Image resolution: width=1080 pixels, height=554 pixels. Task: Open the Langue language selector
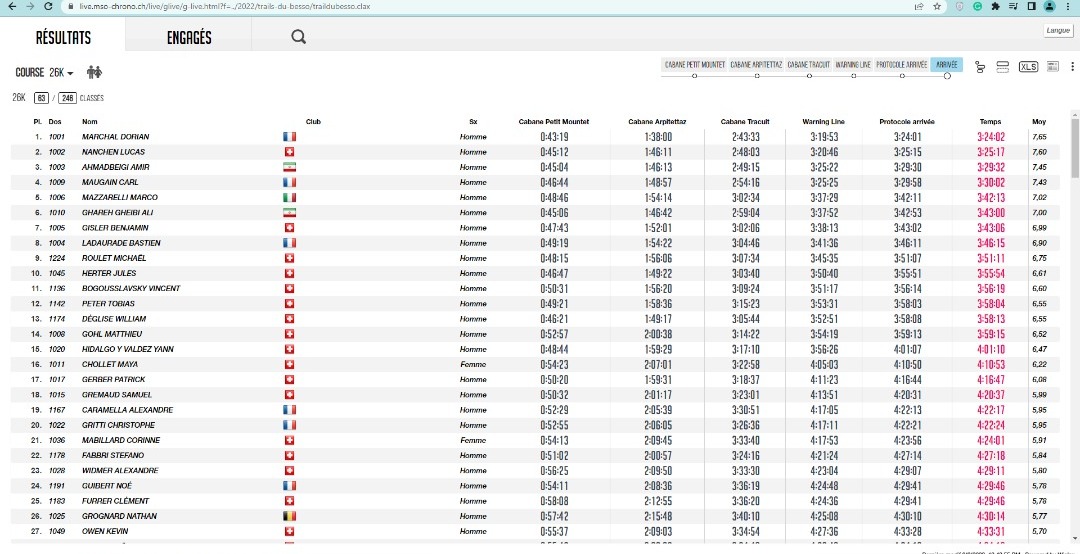pos(1057,31)
